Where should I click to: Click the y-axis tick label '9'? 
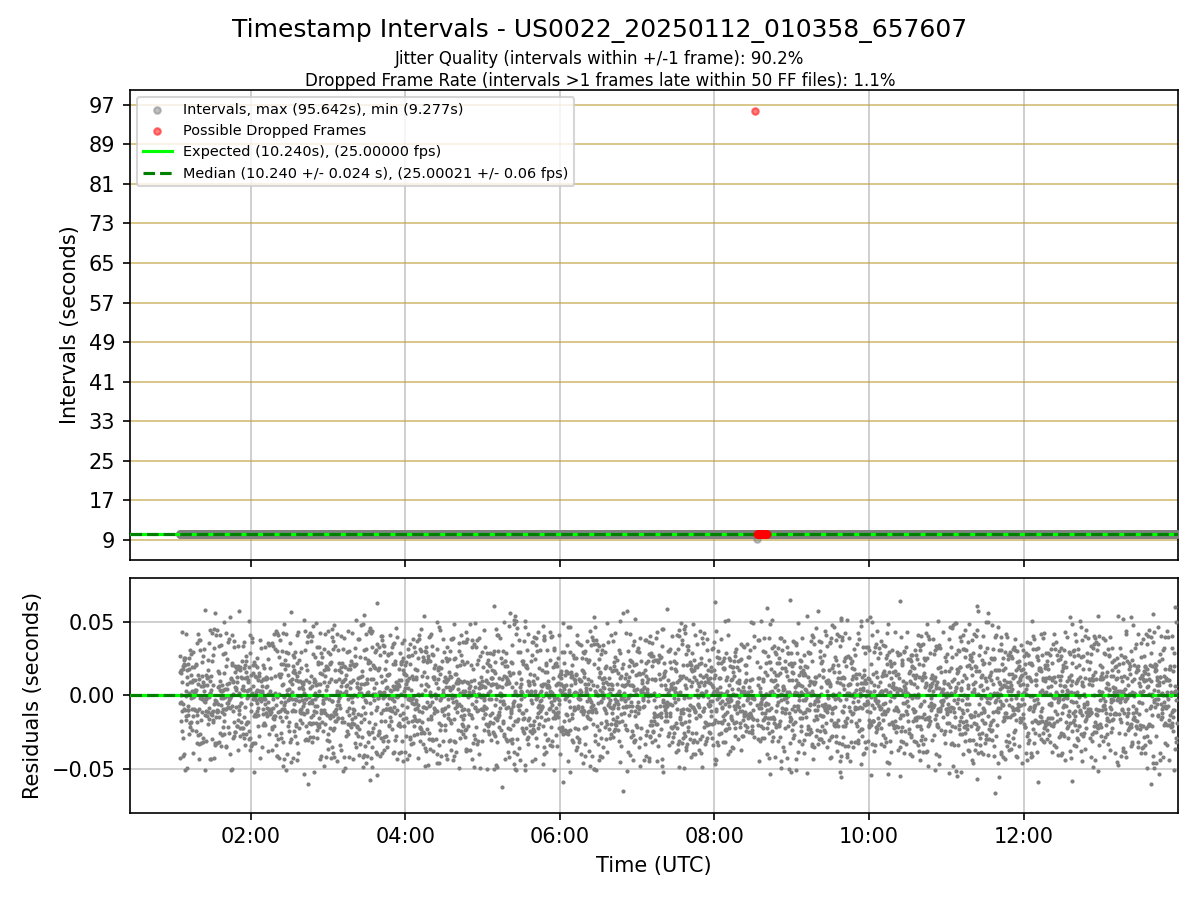pos(108,540)
